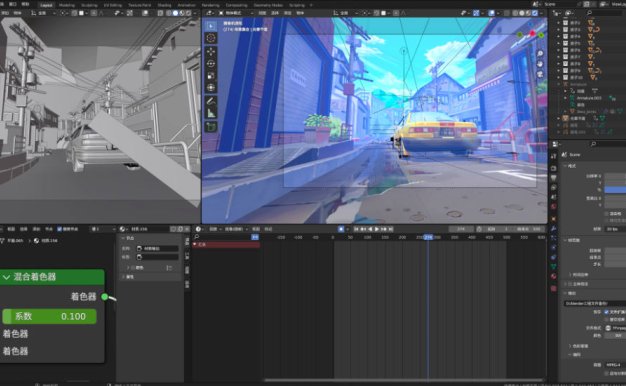Open the MPEG-4 container dropdown
This screenshot has width=626, height=386.
(615, 365)
